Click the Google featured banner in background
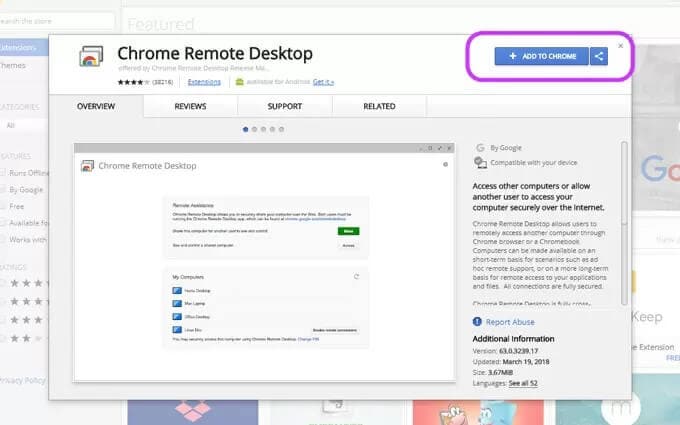The height and width of the screenshot is (425, 680). pyautogui.click(x=656, y=128)
